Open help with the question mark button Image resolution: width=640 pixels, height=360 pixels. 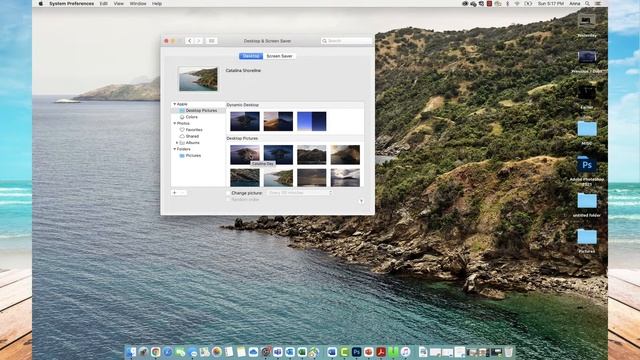361,202
